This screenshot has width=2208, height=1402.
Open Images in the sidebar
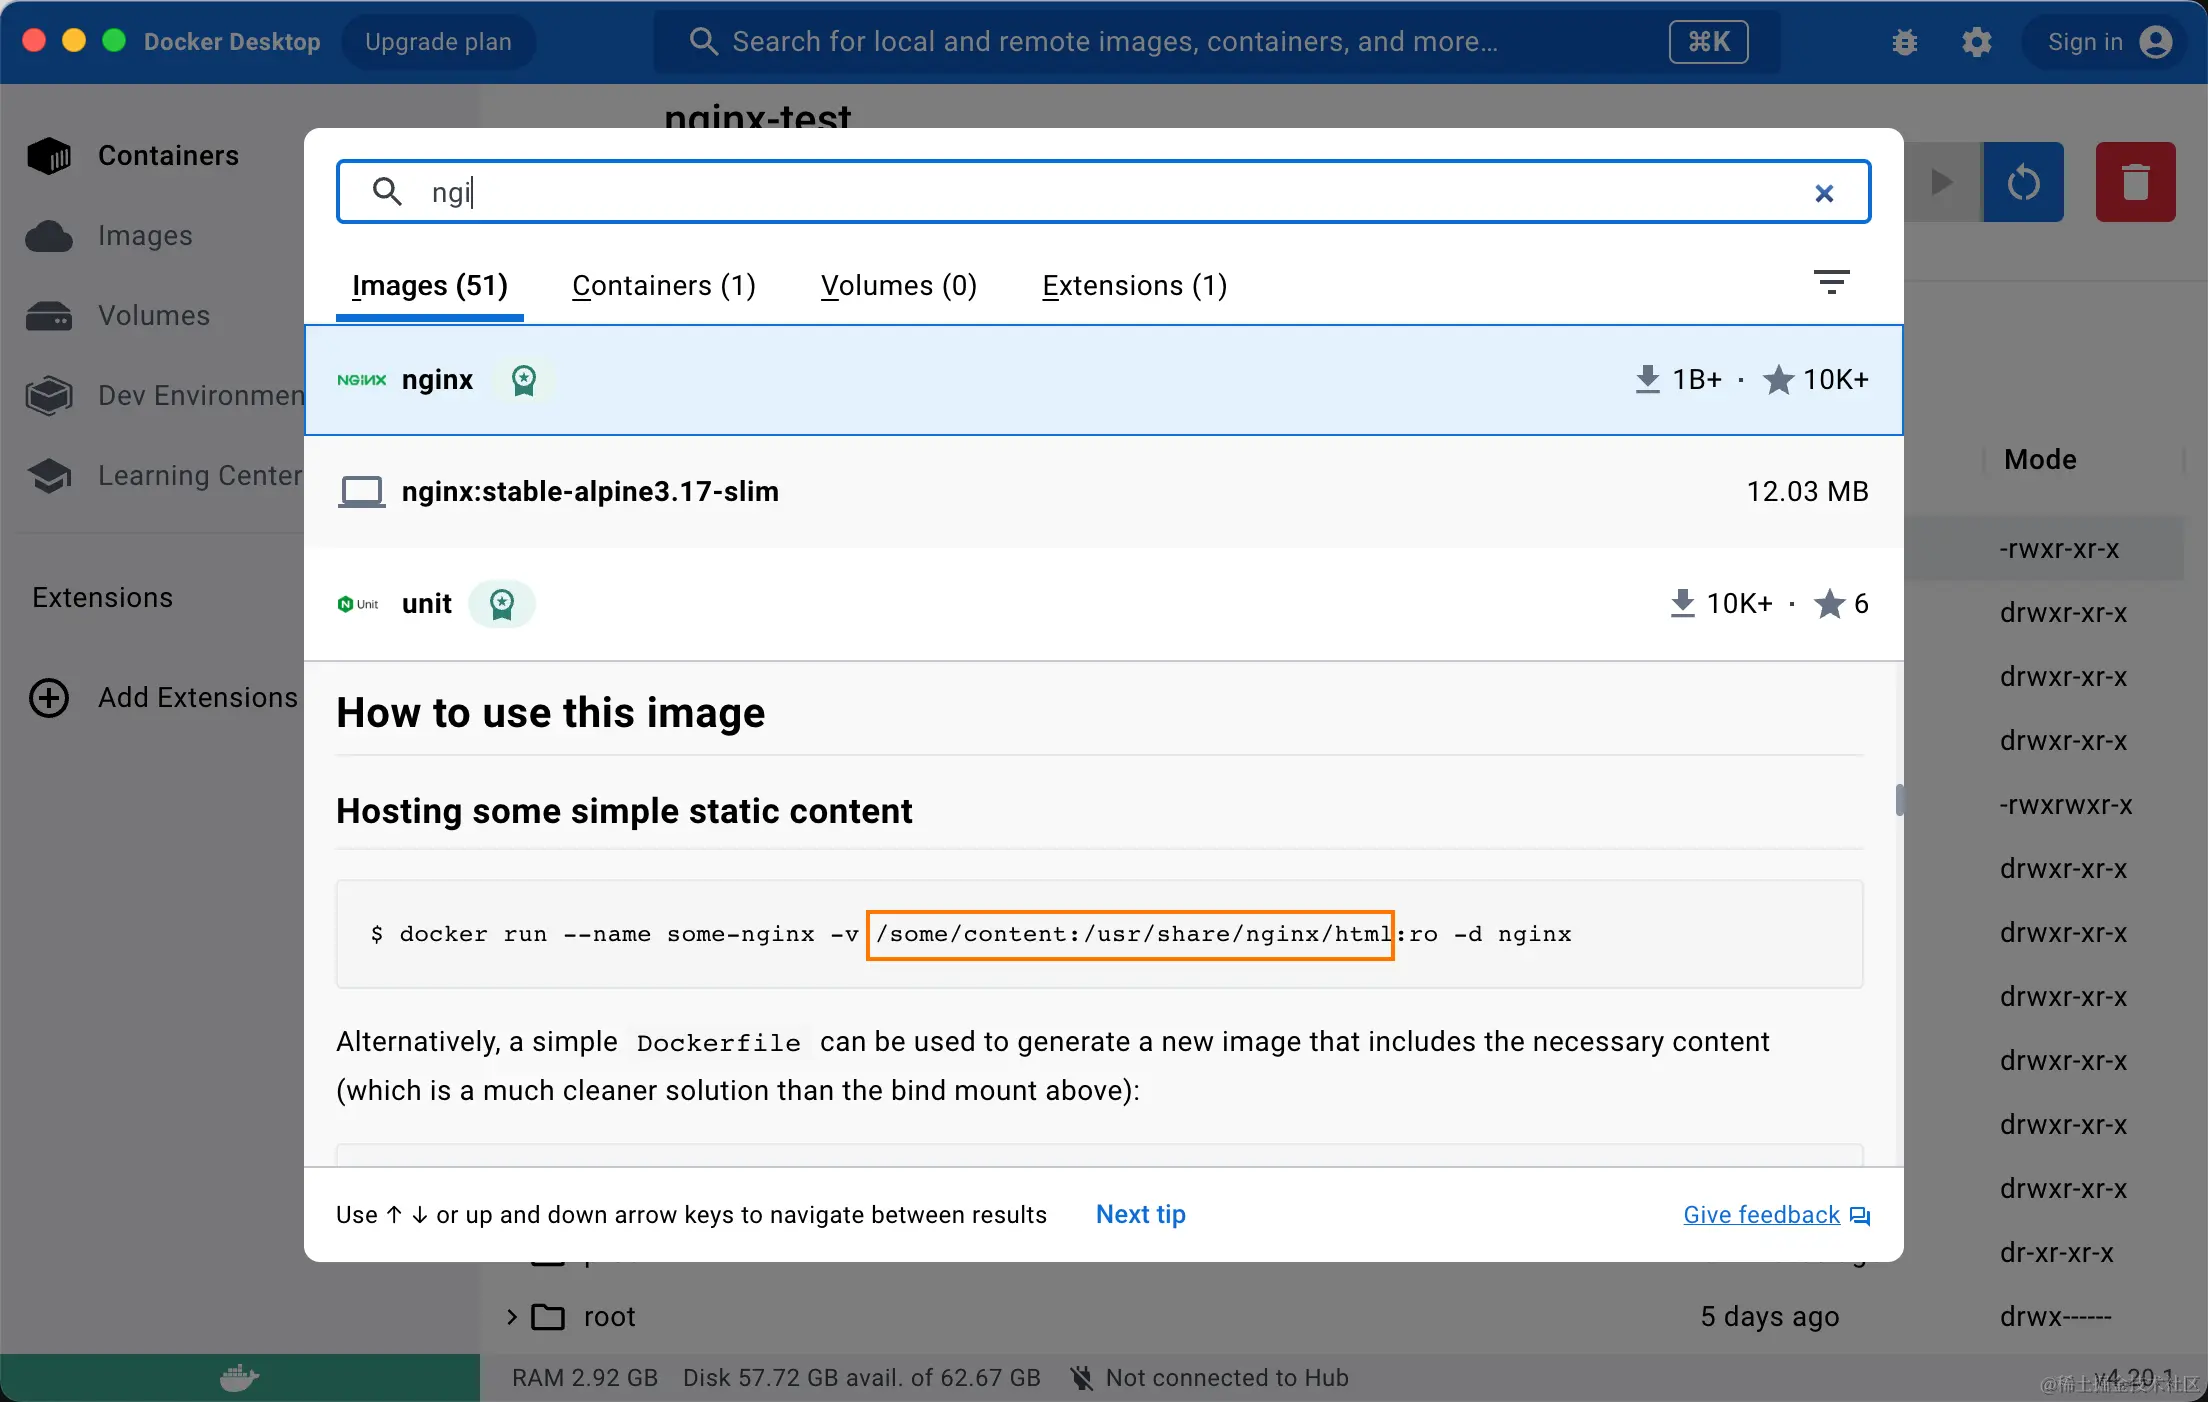pos(145,236)
